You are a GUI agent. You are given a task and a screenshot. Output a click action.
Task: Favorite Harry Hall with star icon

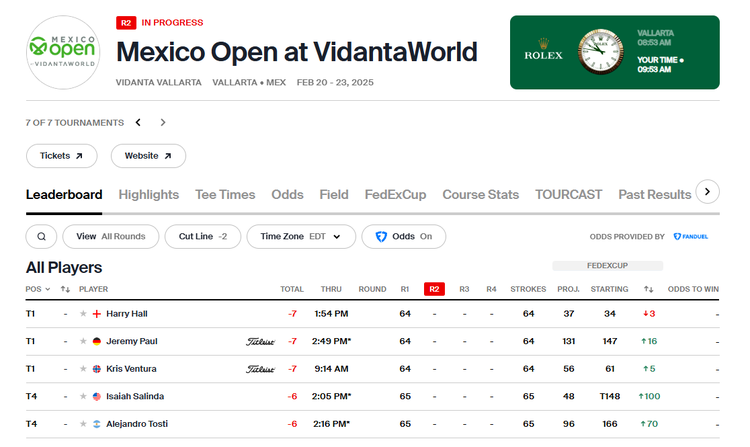83,314
